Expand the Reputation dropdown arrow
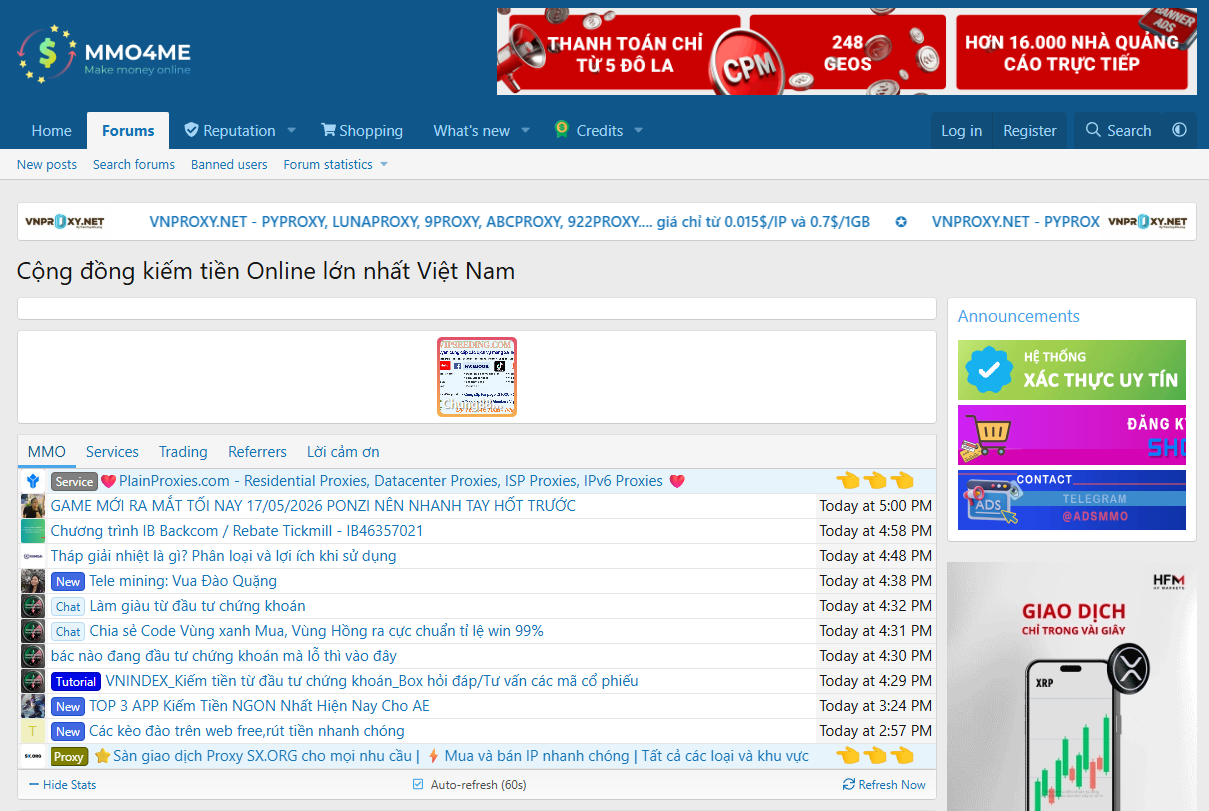The image size is (1209, 811). coord(292,130)
